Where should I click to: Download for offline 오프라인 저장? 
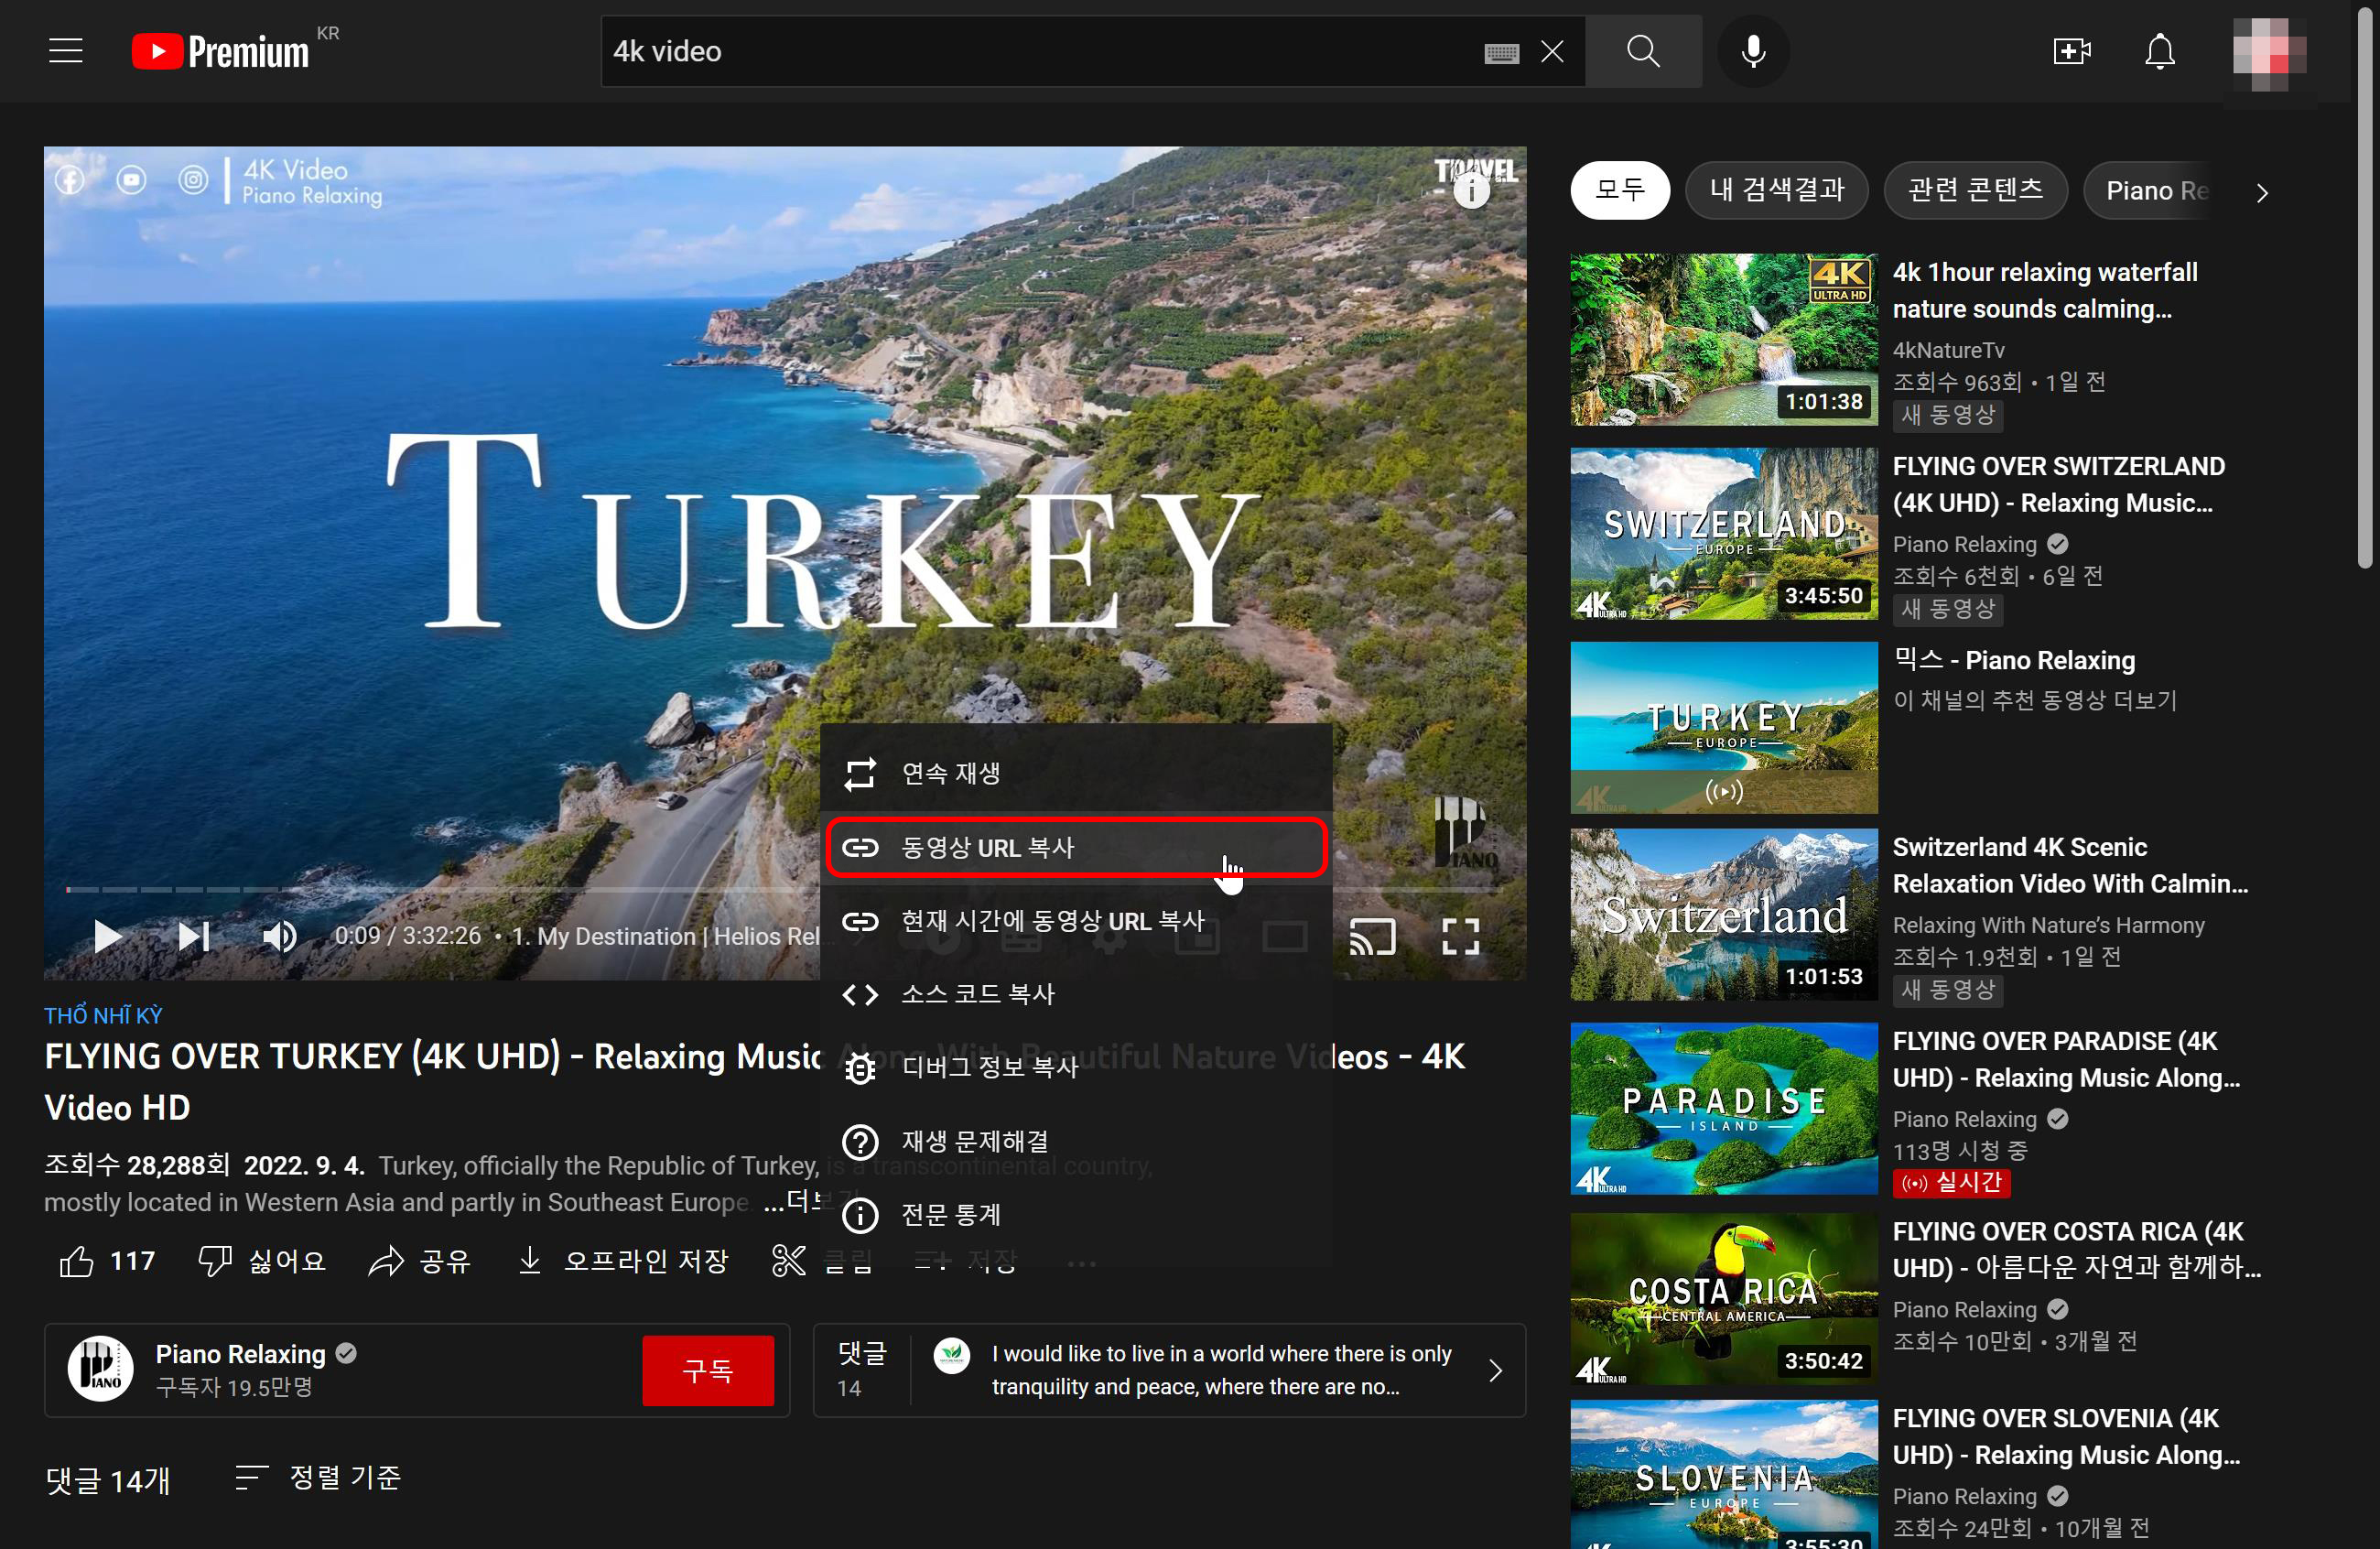click(x=623, y=1261)
